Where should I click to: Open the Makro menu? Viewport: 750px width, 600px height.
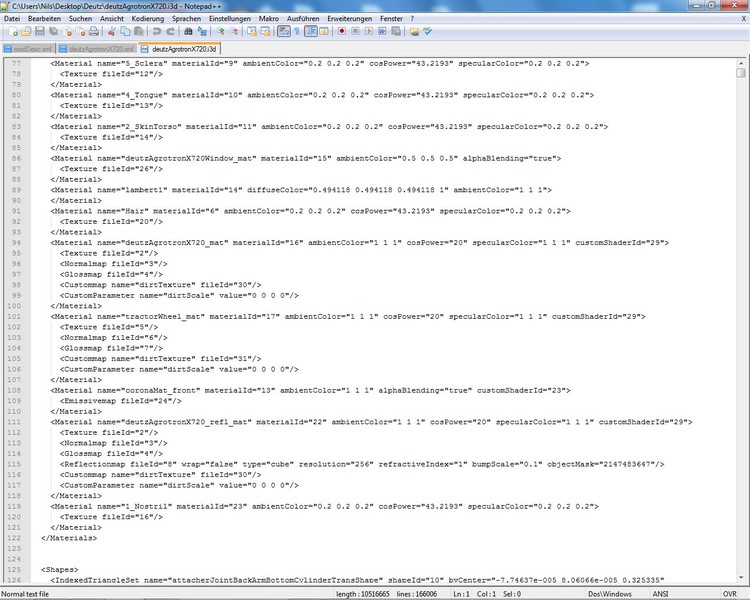pos(269,19)
